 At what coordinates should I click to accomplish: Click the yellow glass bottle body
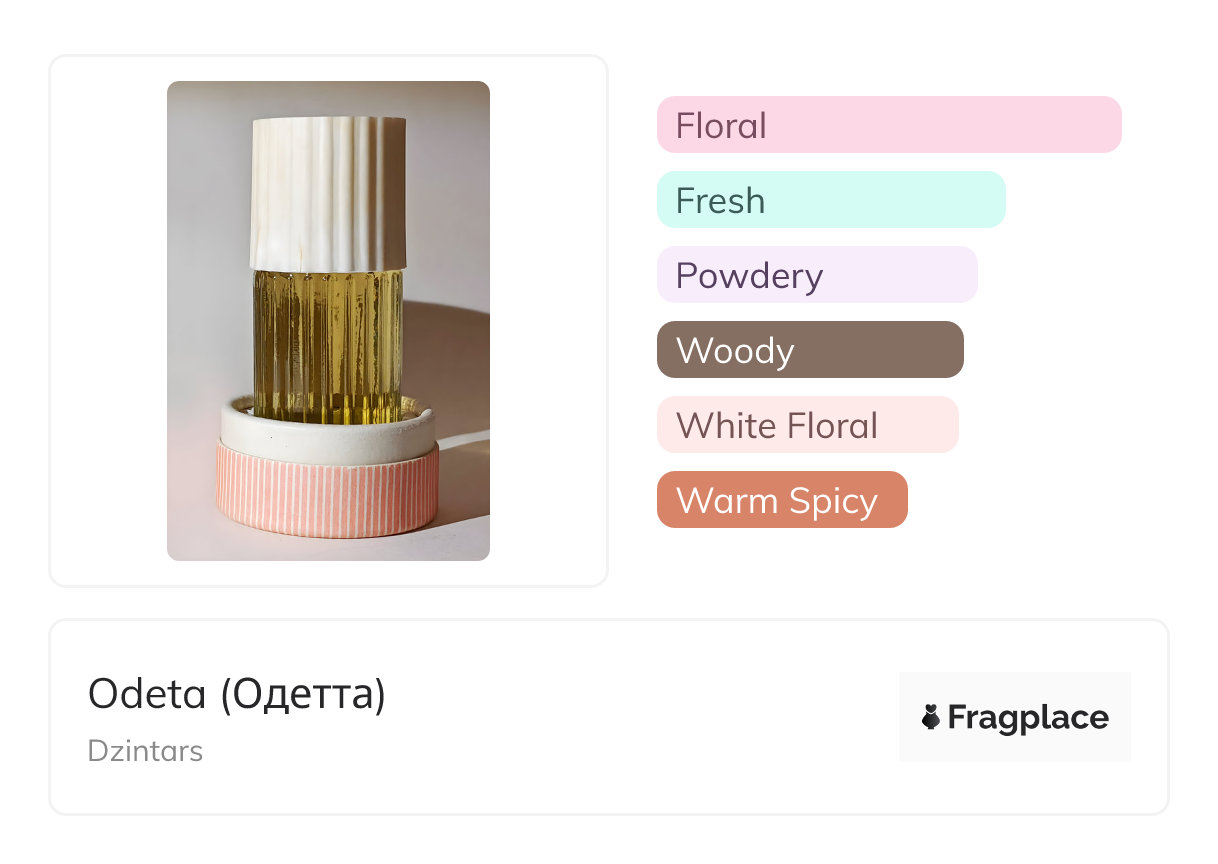click(x=327, y=345)
